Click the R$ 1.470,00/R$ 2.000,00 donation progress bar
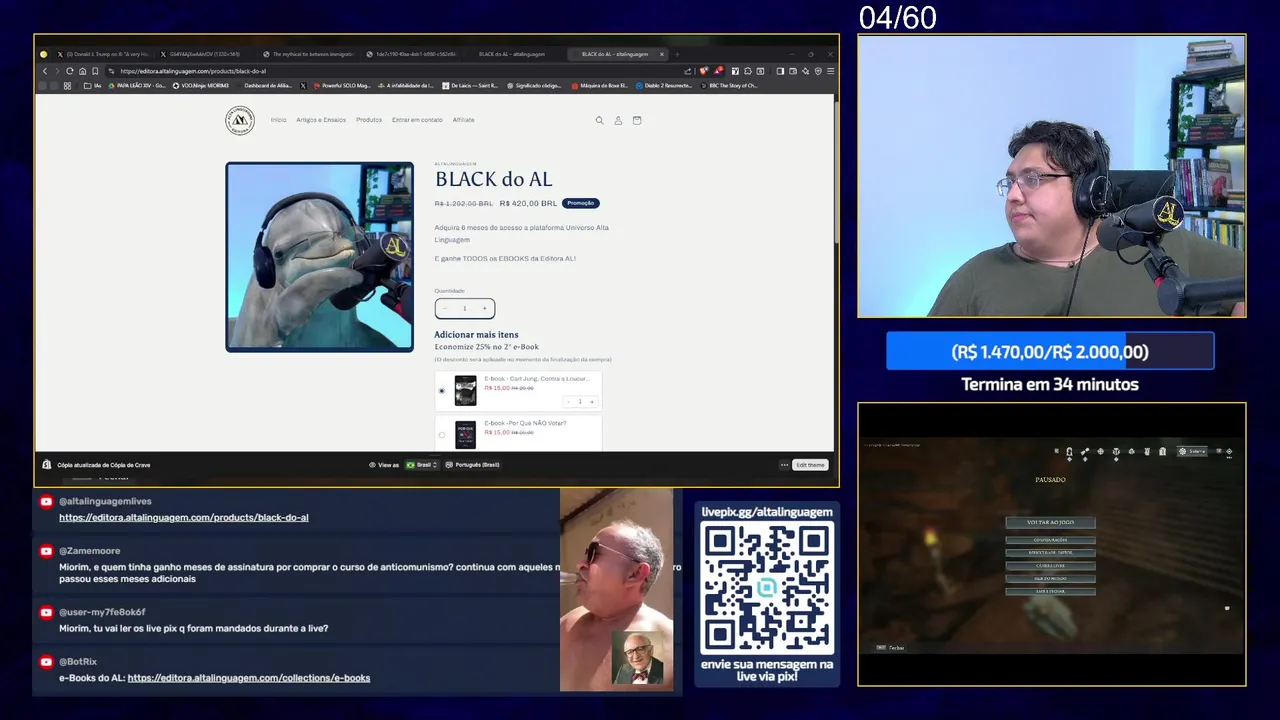Viewport: 1280px width, 720px height. [x=1050, y=352]
